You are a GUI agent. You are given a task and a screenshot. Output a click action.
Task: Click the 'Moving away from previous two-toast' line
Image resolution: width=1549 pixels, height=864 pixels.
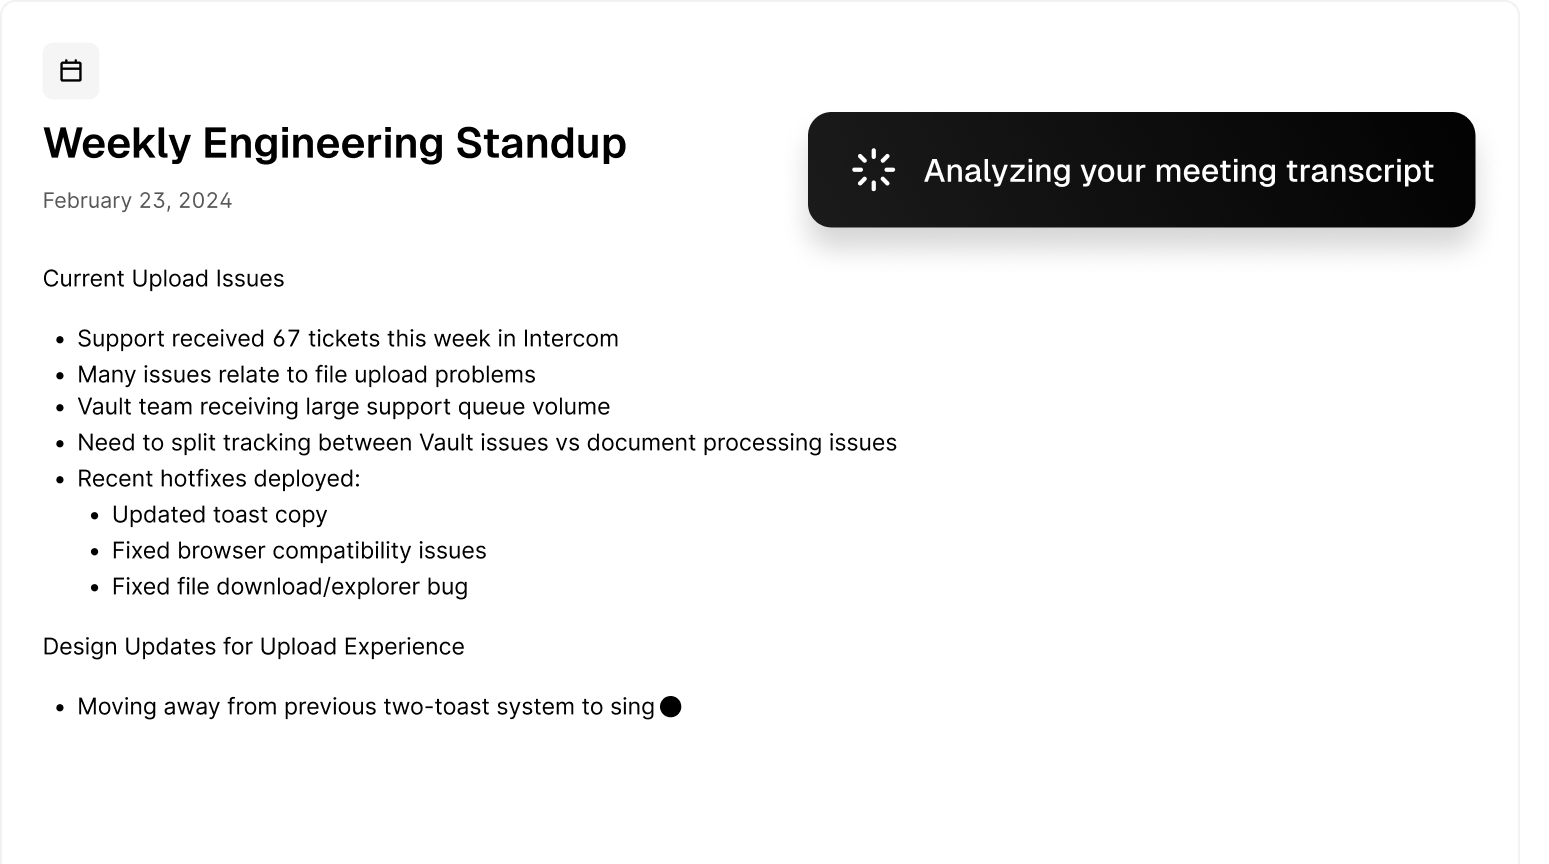pos(365,707)
